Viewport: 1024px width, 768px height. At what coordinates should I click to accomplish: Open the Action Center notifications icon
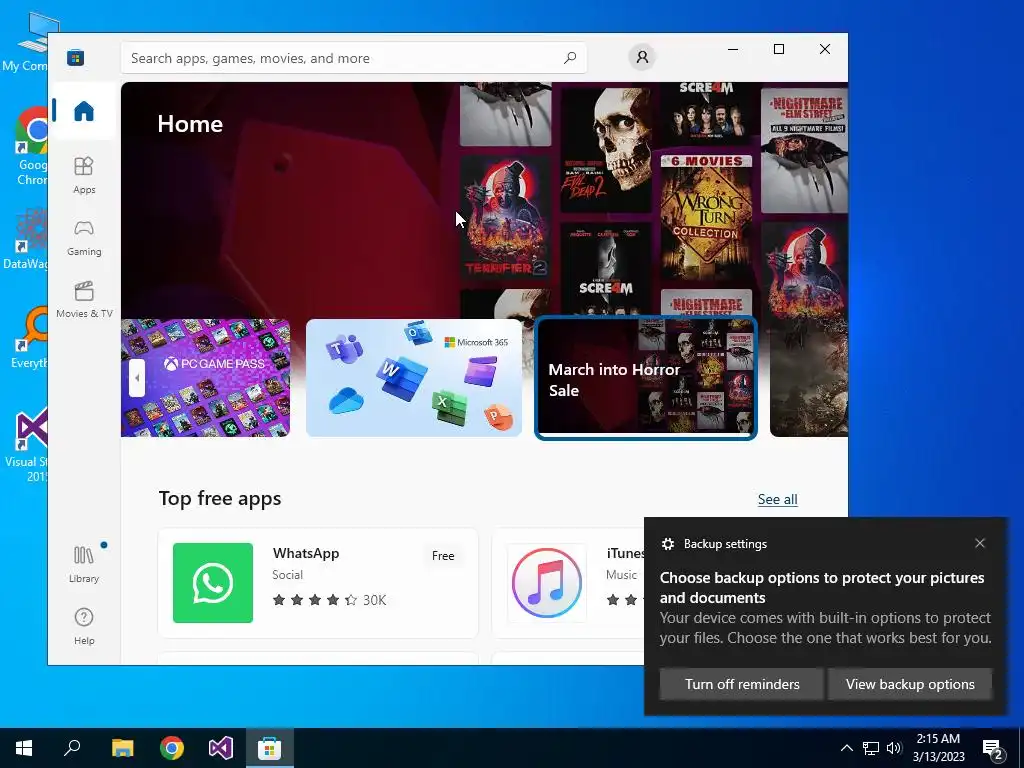tap(993, 748)
